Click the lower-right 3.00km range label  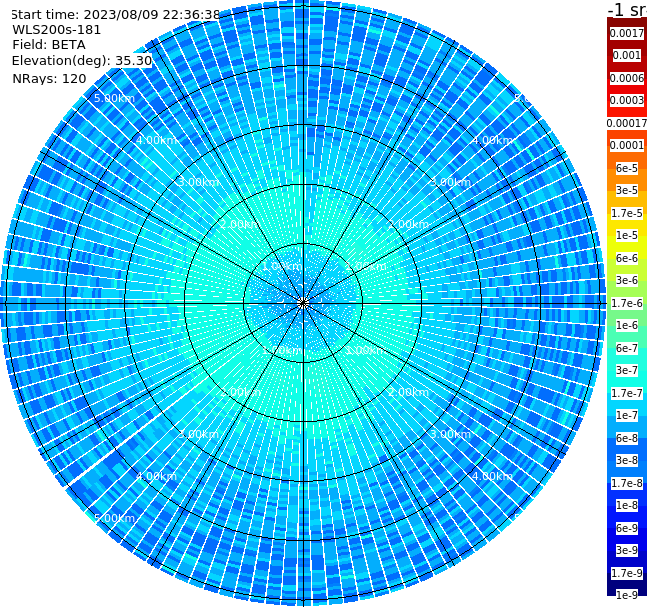tap(450, 434)
